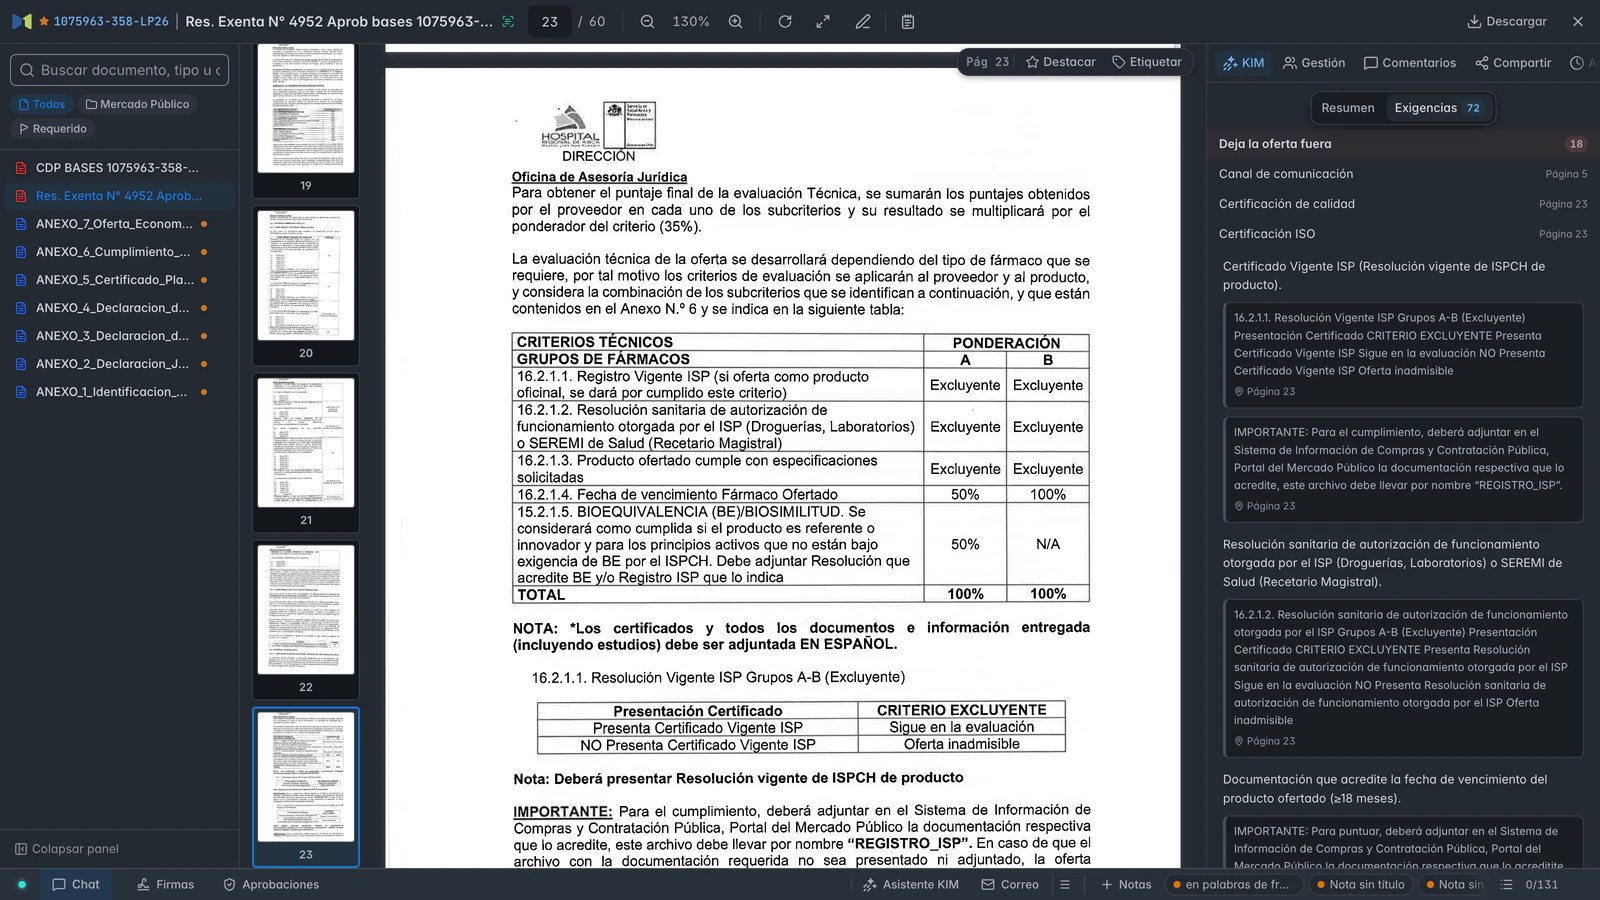Collapse the Deja la oferta fuera section
The image size is (1600, 900).
(1402, 144)
